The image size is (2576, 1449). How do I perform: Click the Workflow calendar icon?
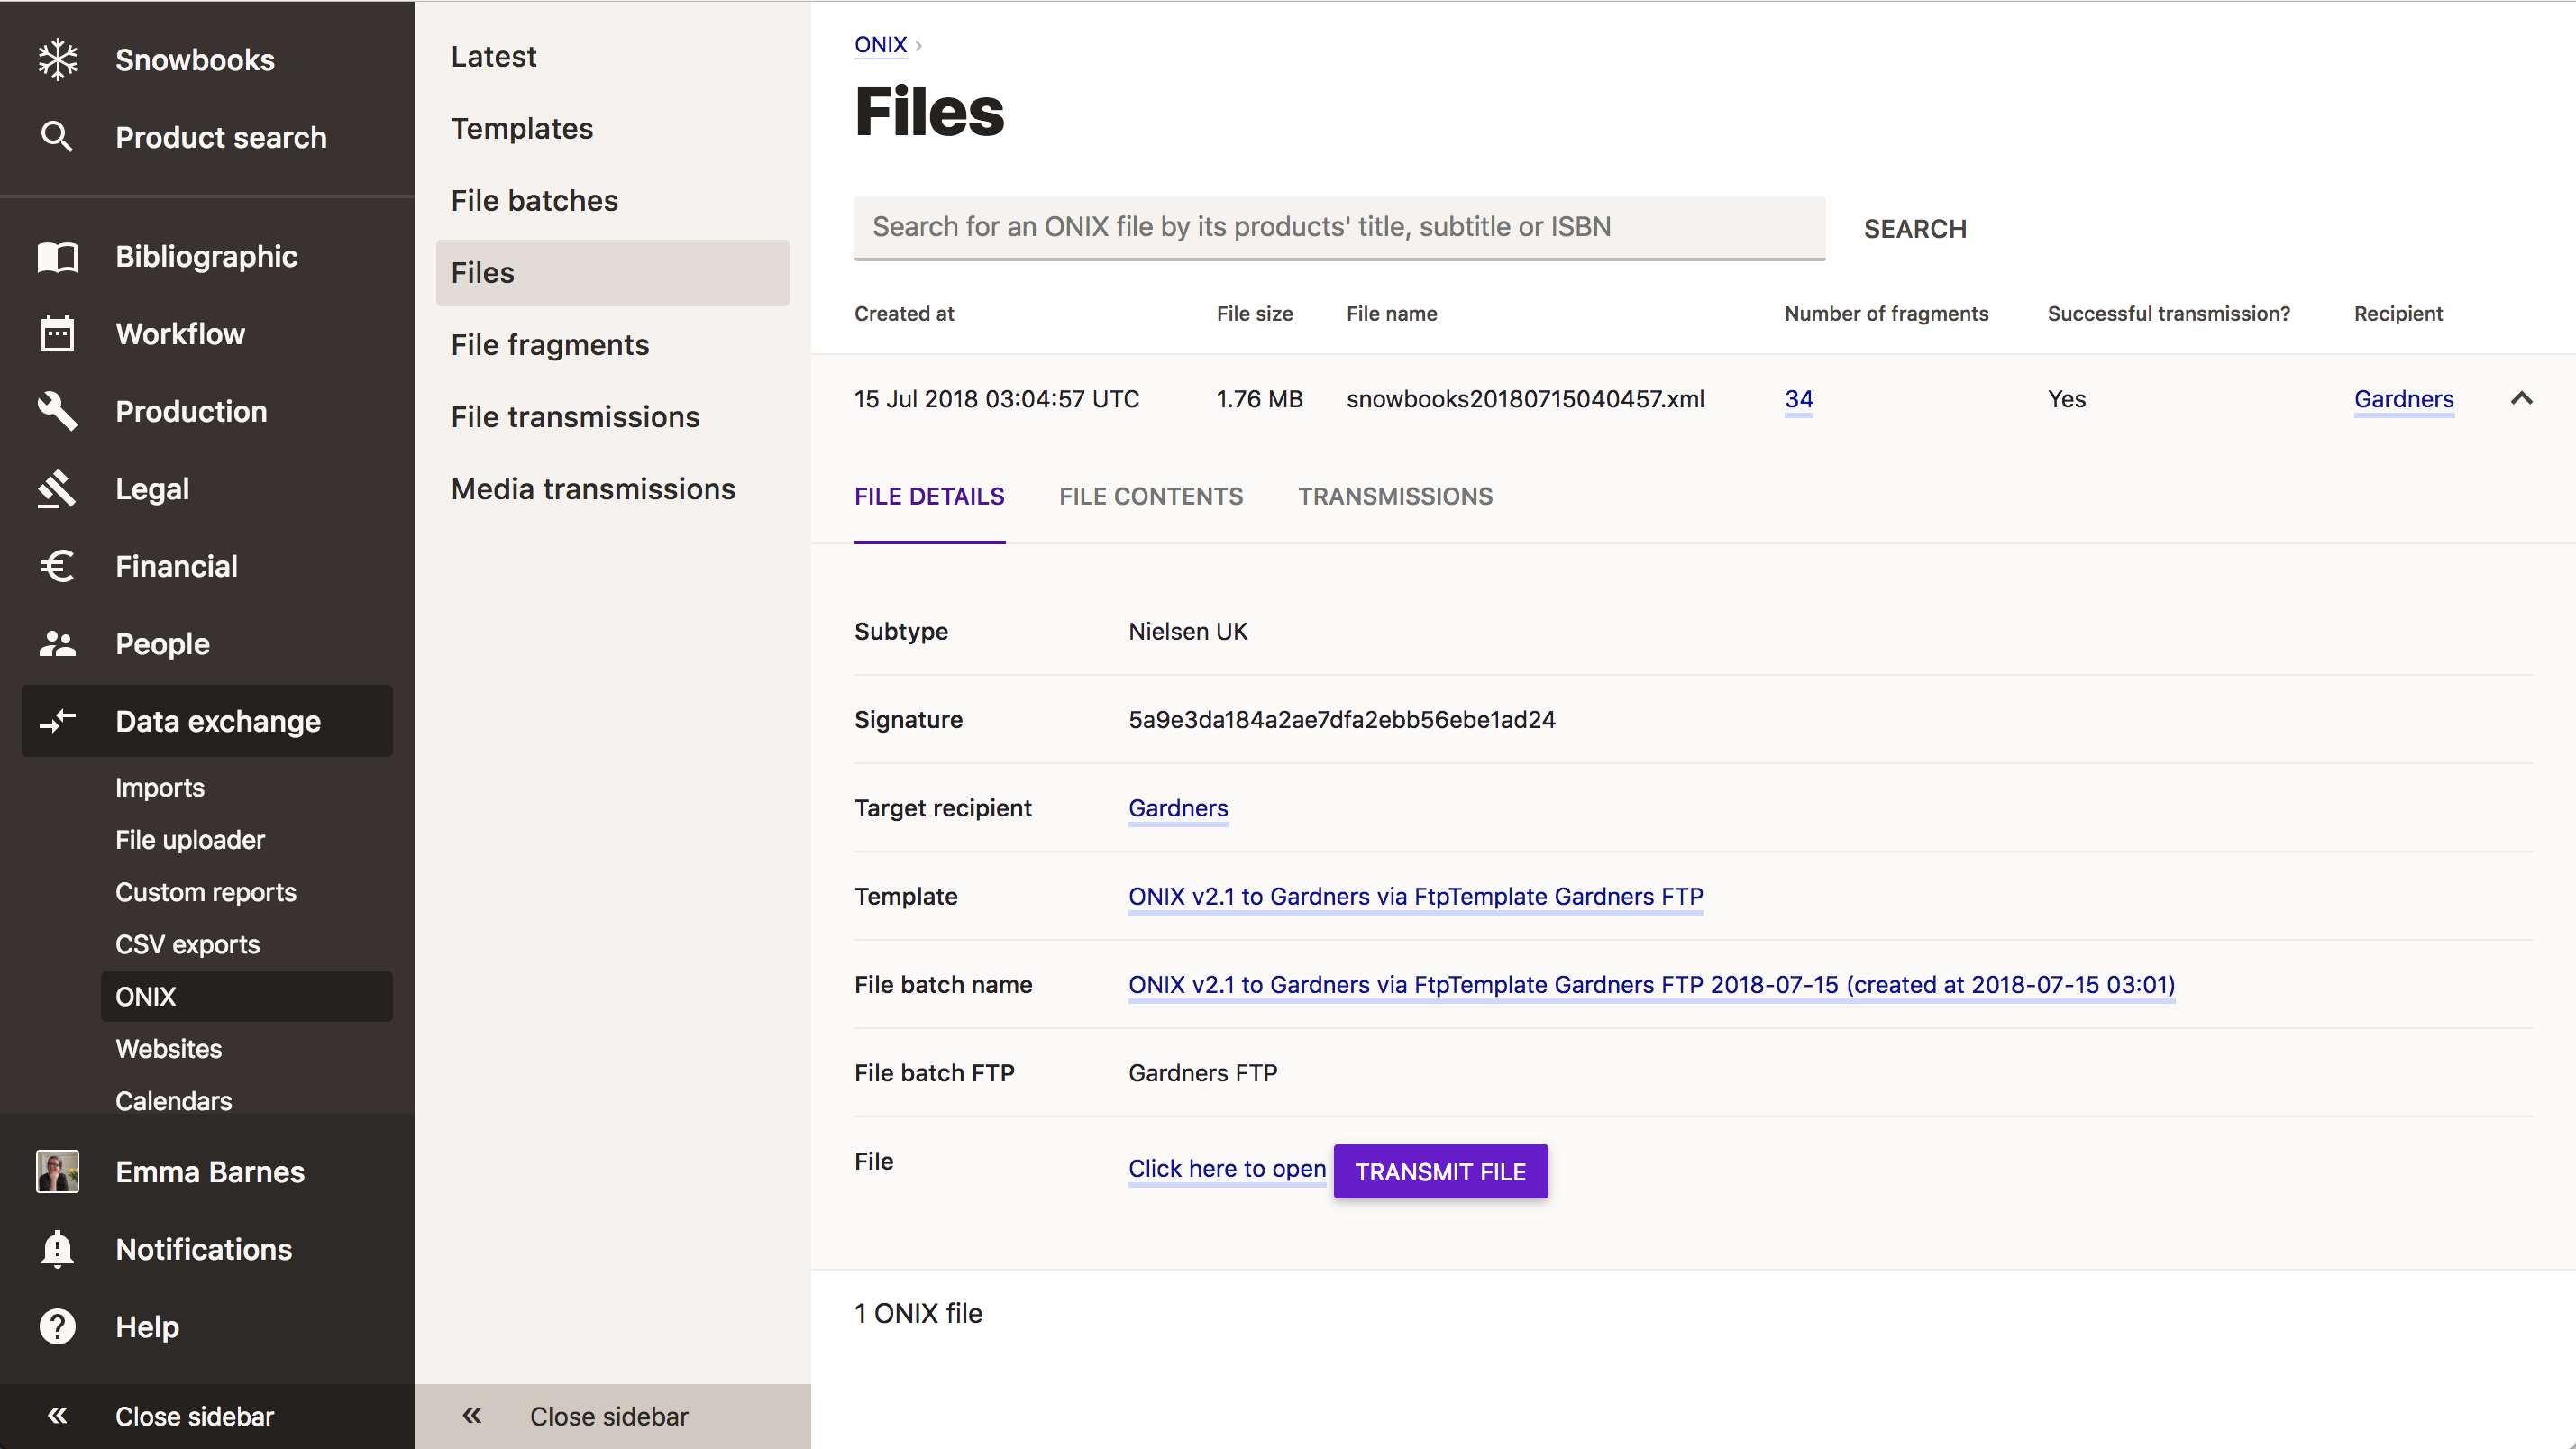pos(57,334)
